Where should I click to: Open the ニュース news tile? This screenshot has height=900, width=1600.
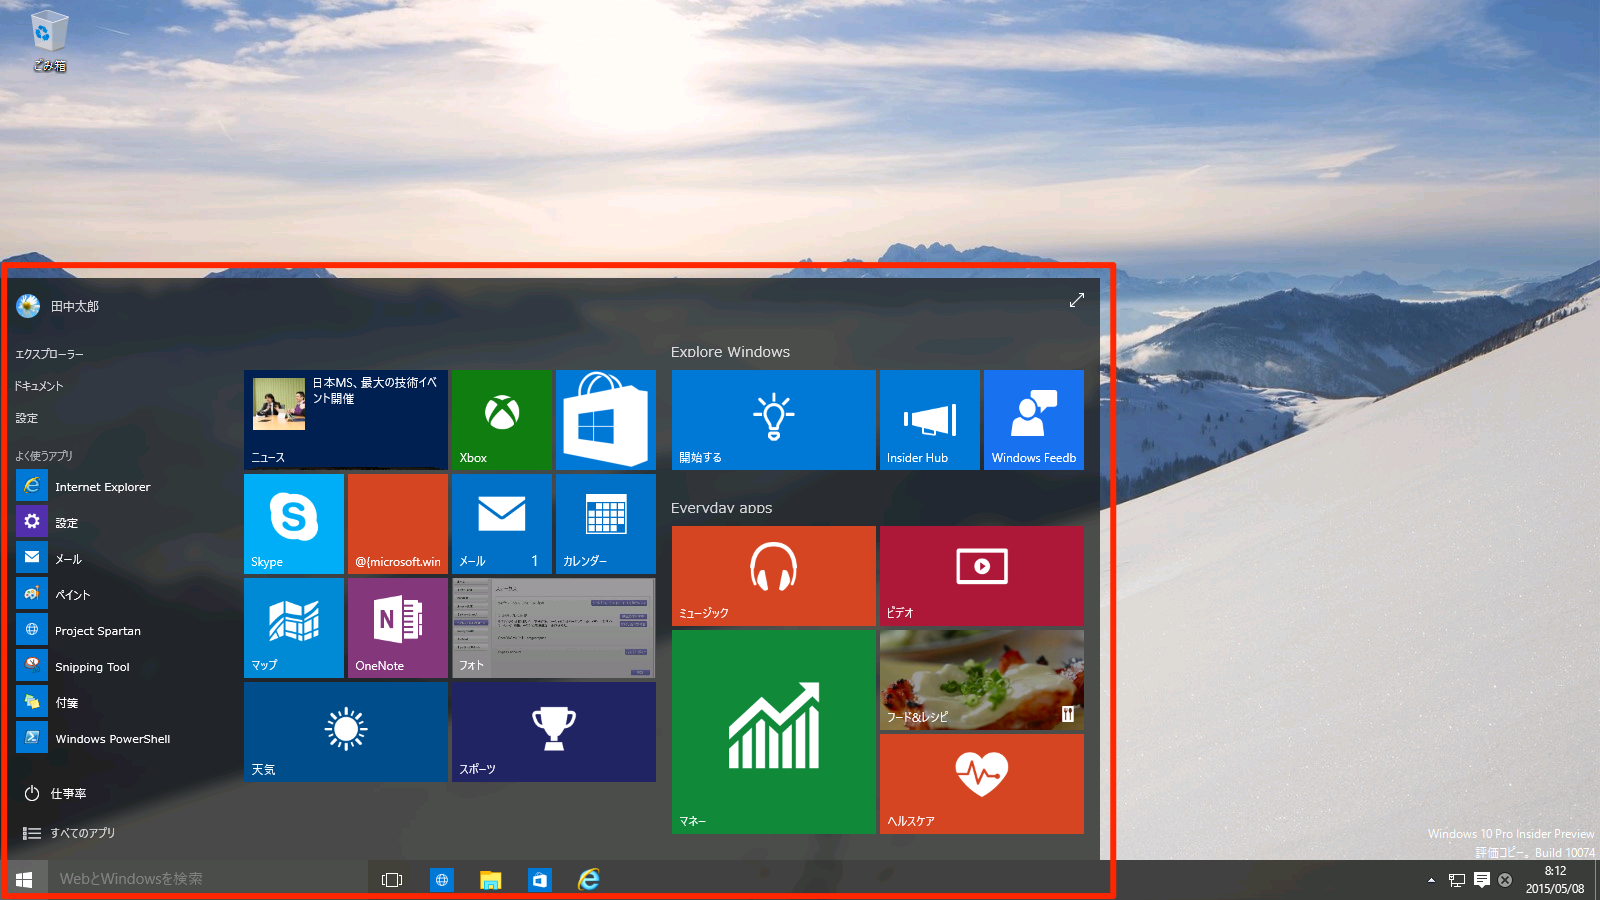346,420
